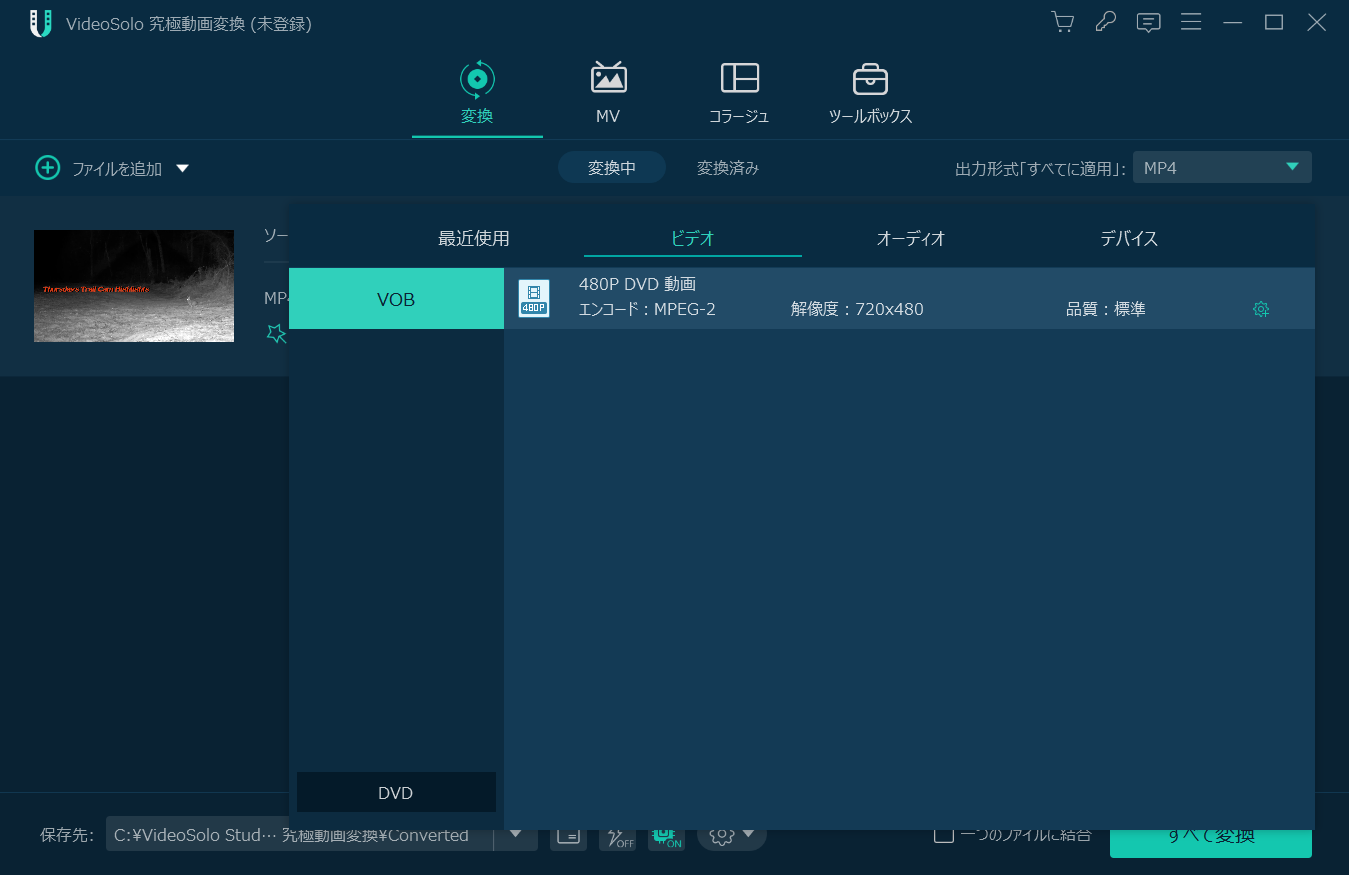Toggle the high-speed conversion OFF icon

click(x=617, y=837)
